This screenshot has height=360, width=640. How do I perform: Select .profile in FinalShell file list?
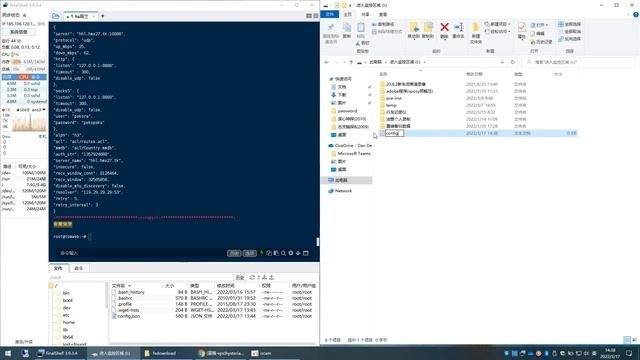(124, 304)
